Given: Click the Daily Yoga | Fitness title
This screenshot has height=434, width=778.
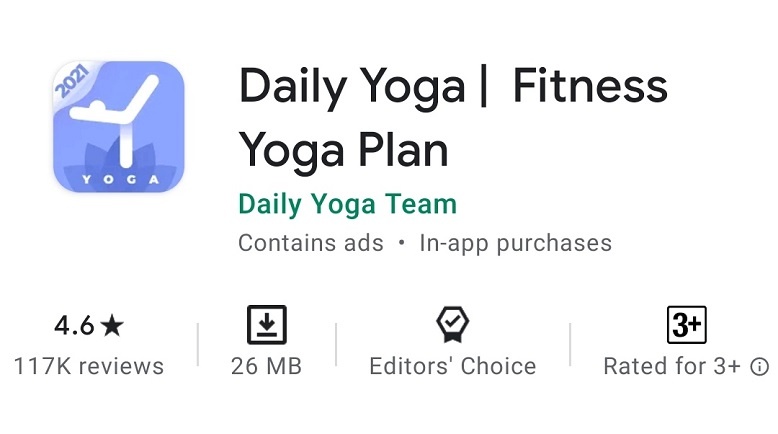Looking at the screenshot, I should pos(453,87).
